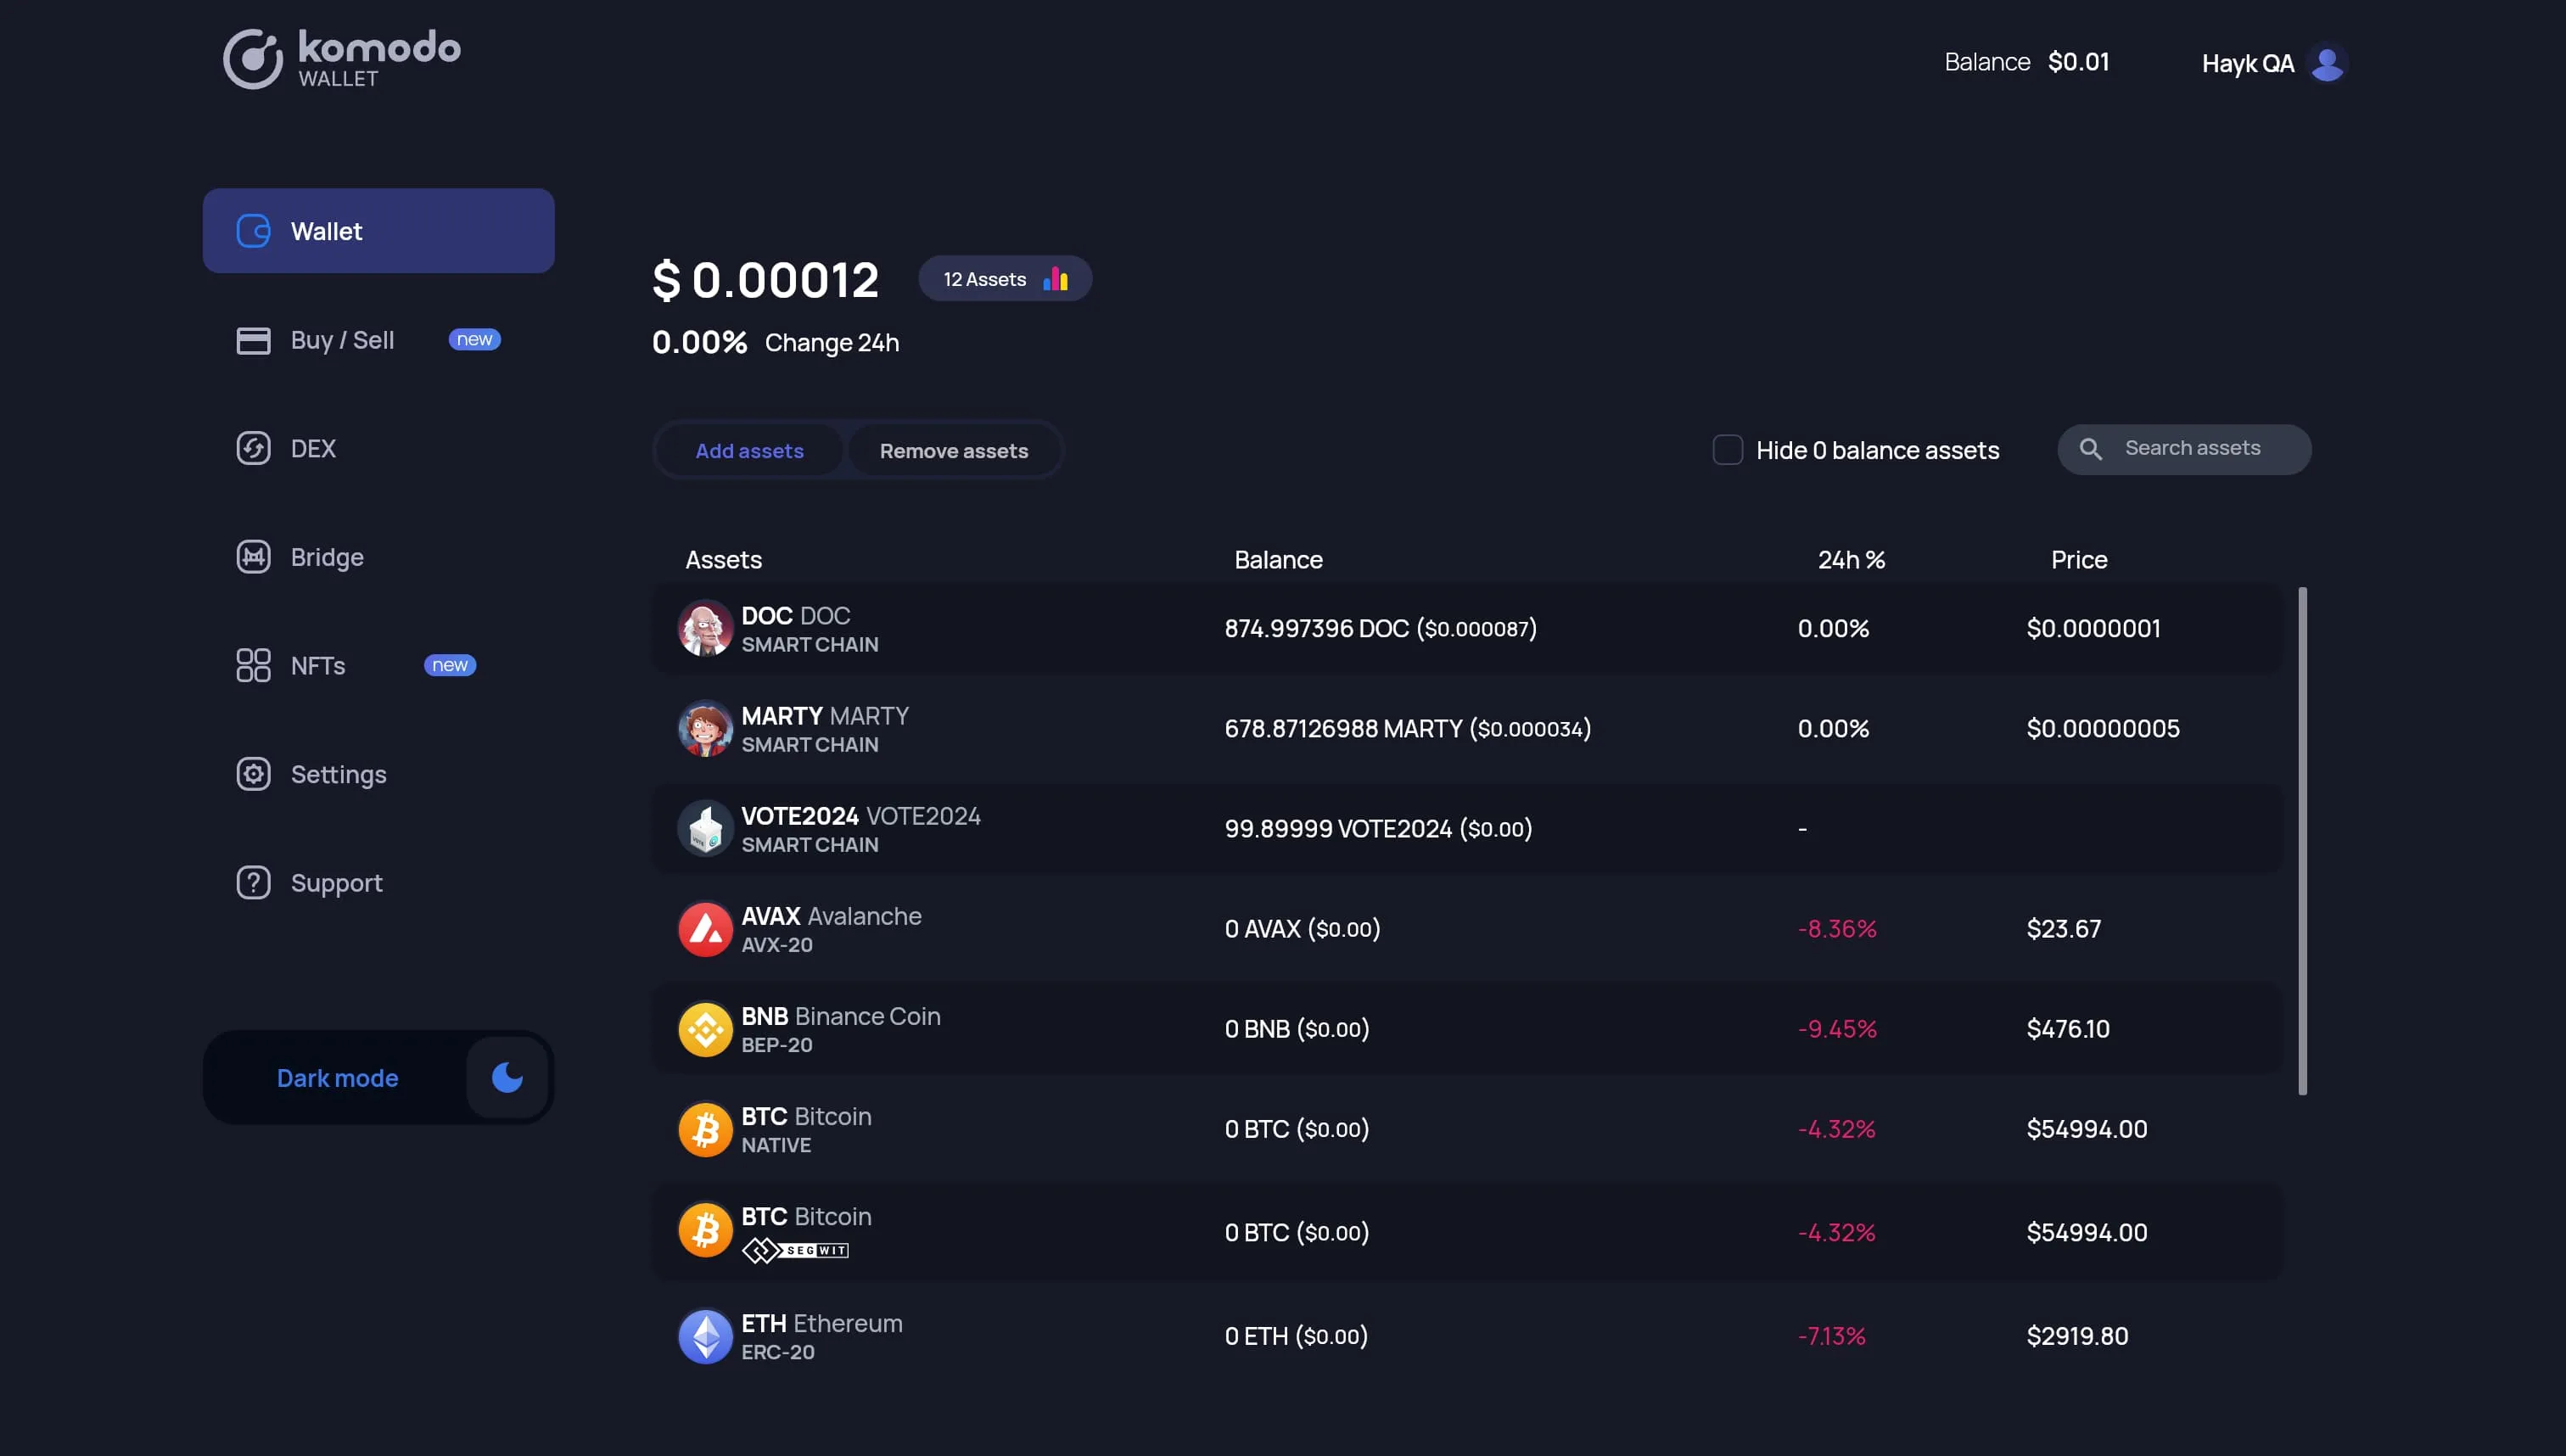
Task: Click the 0 BNB ($0.00) balance
Action: pos(1296,1029)
